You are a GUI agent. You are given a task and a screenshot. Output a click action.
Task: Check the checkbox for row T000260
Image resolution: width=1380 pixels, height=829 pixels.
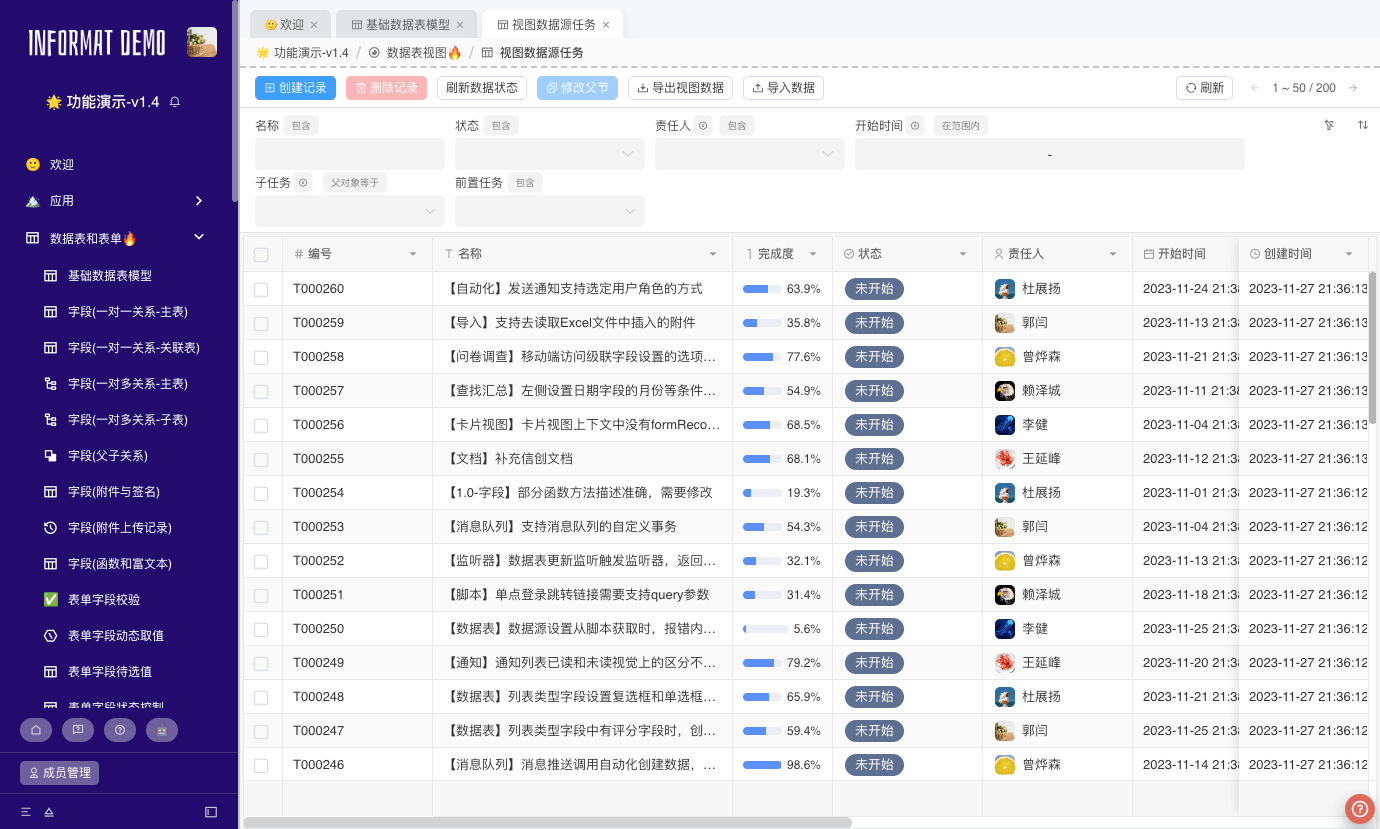[x=262, y=288]
